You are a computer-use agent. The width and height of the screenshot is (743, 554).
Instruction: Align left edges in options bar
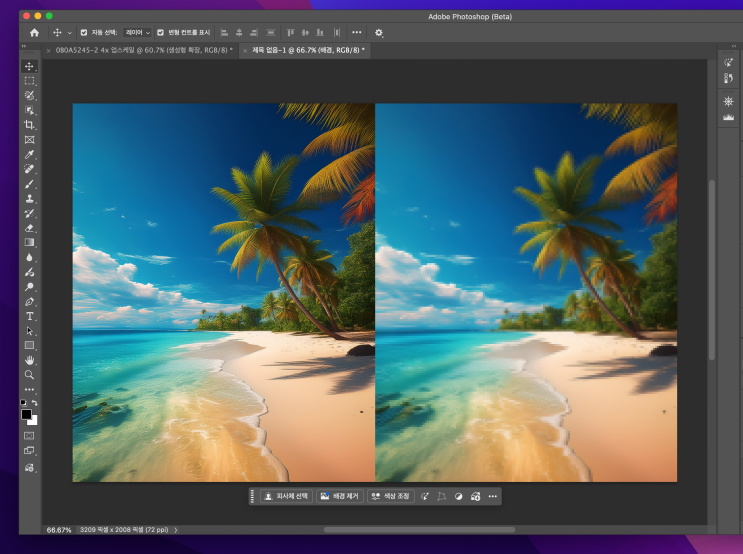tap(225, 33)
